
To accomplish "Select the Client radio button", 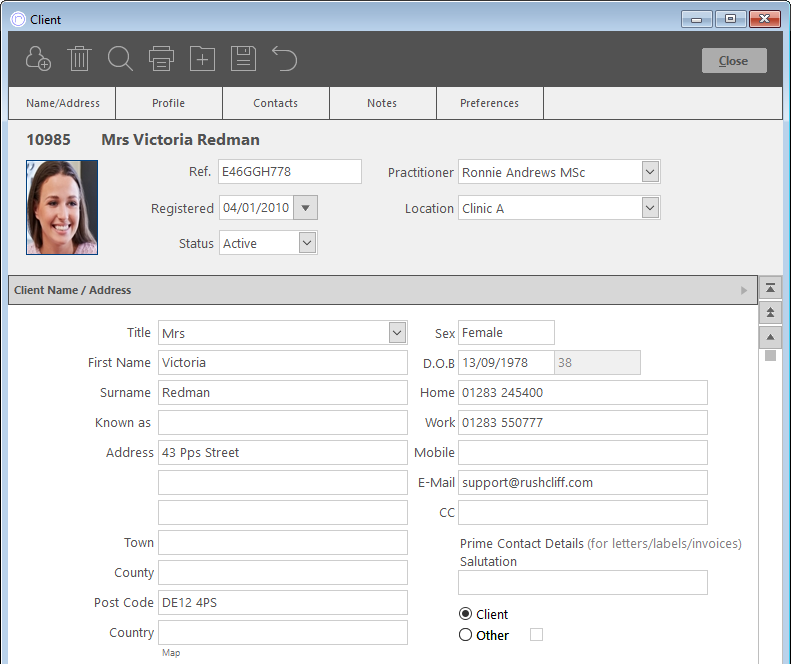I will [465, 614].
